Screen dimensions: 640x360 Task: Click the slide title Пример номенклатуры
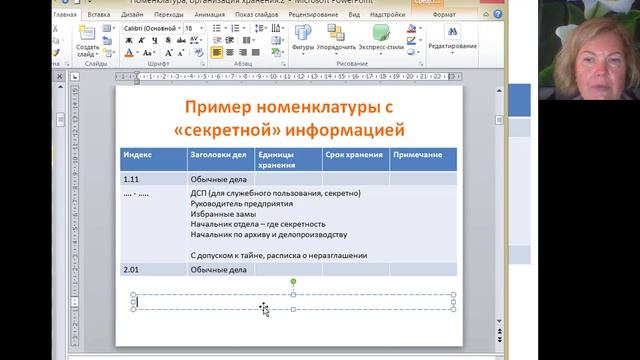tap(289, 118)
